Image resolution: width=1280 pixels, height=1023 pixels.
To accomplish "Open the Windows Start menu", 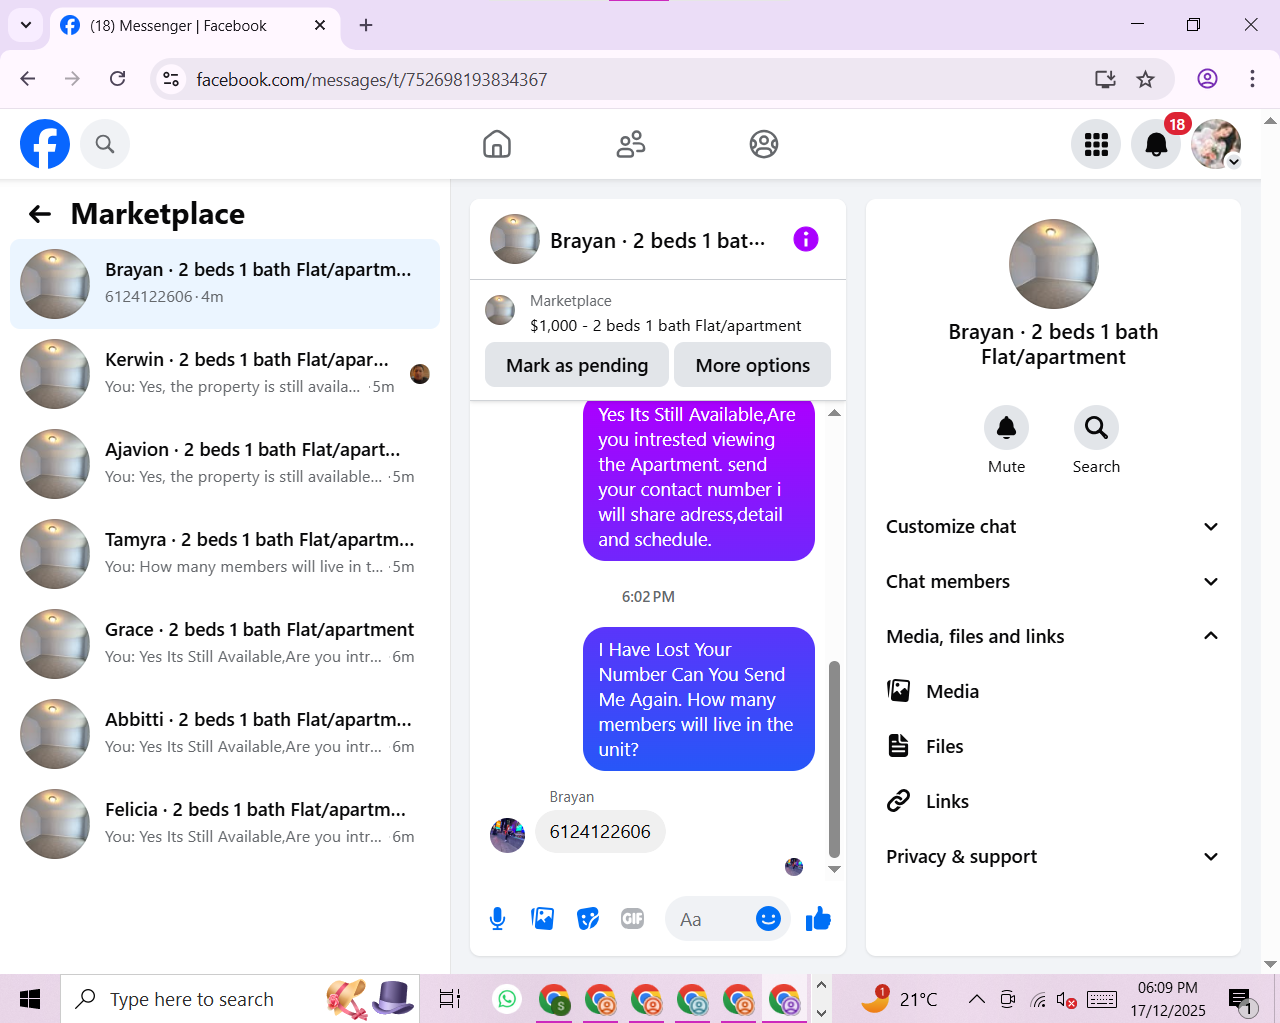I will [x=30, y=999].
